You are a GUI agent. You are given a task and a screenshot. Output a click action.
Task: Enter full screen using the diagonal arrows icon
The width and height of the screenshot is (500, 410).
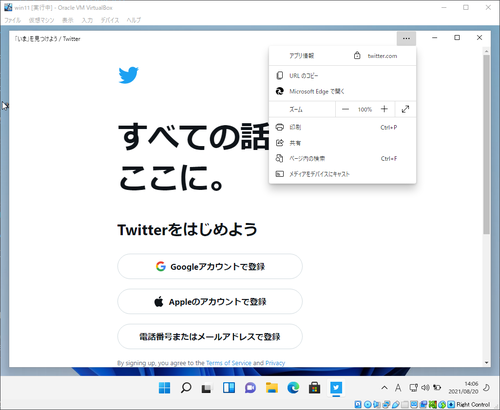(405, 109)
